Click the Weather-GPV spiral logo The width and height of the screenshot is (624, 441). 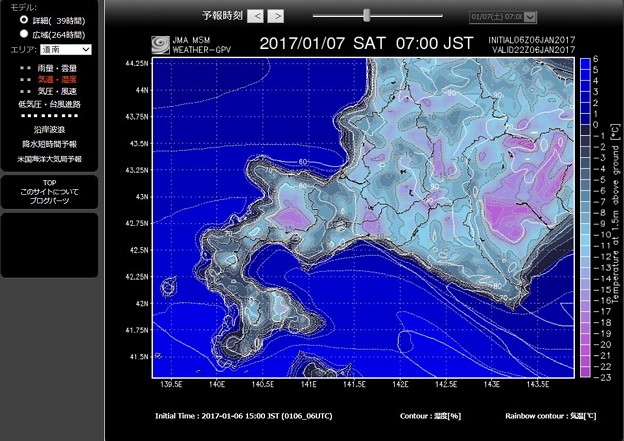(159, 44)
